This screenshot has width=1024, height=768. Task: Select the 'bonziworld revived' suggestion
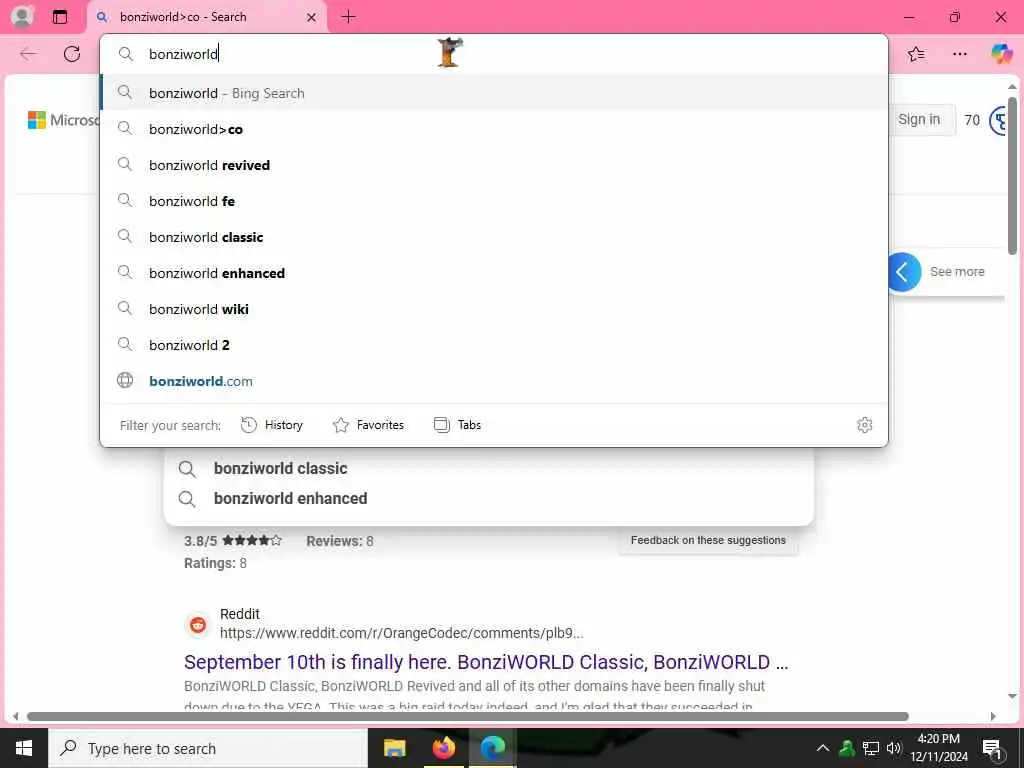coord(494,165)
